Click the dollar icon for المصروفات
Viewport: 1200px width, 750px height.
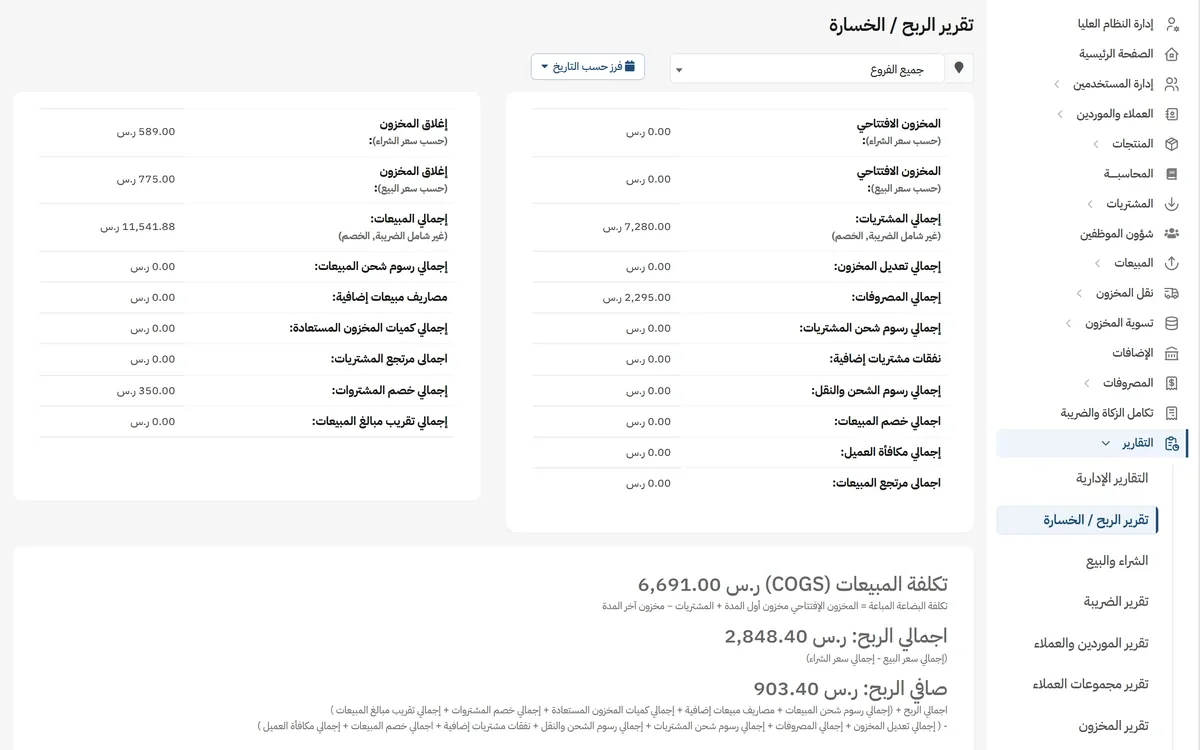pyautogui.click(x=1172, y=383)
